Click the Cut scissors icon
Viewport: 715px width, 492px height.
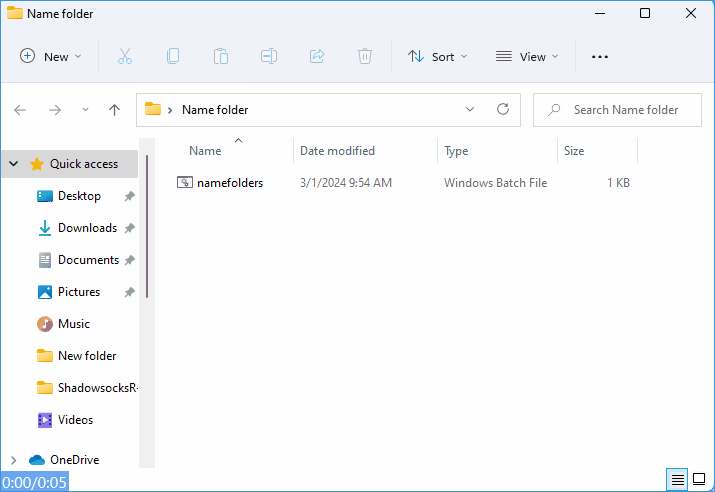click(x=124, y=57)
